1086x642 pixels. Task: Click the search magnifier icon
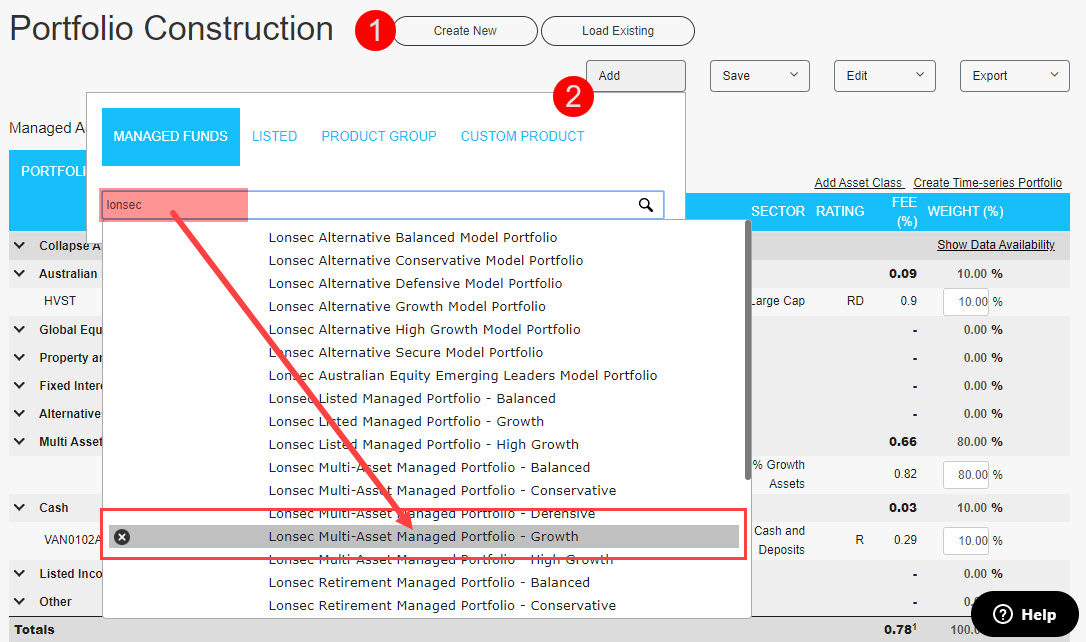(646, 205)
